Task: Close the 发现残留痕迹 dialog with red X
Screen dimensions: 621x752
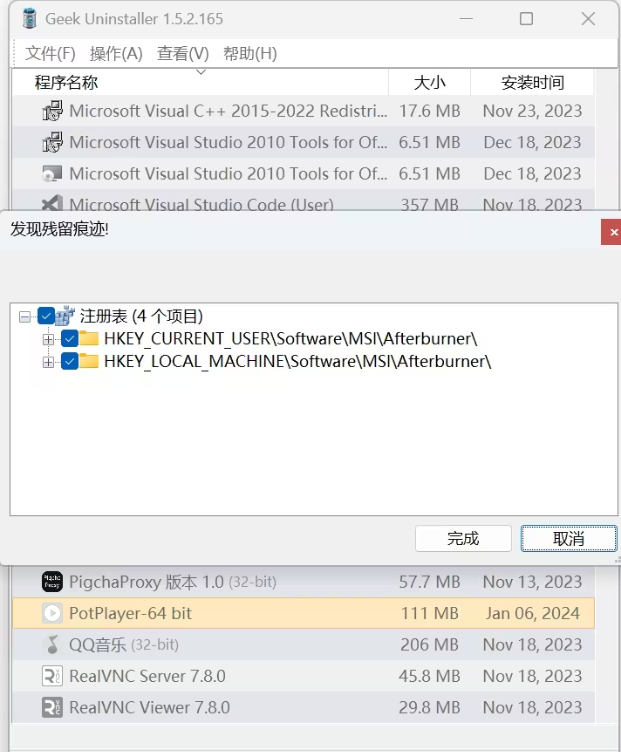Action: tap(611, 232)
